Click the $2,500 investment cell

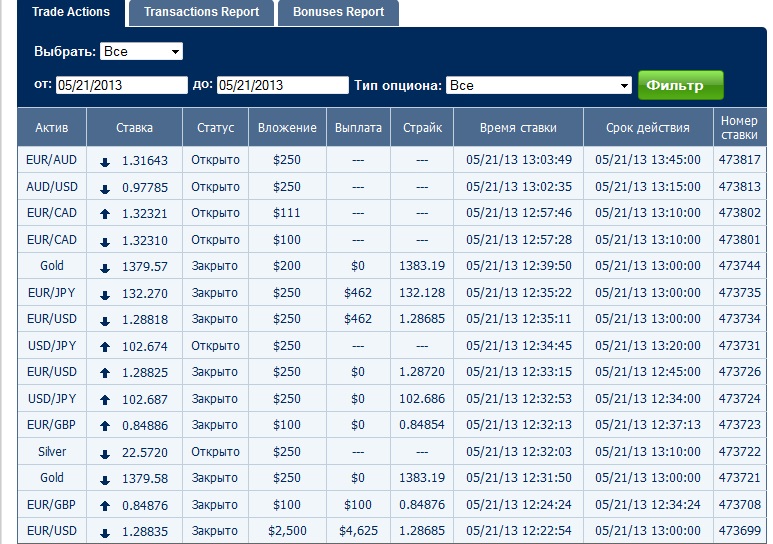tap(287, 531)
